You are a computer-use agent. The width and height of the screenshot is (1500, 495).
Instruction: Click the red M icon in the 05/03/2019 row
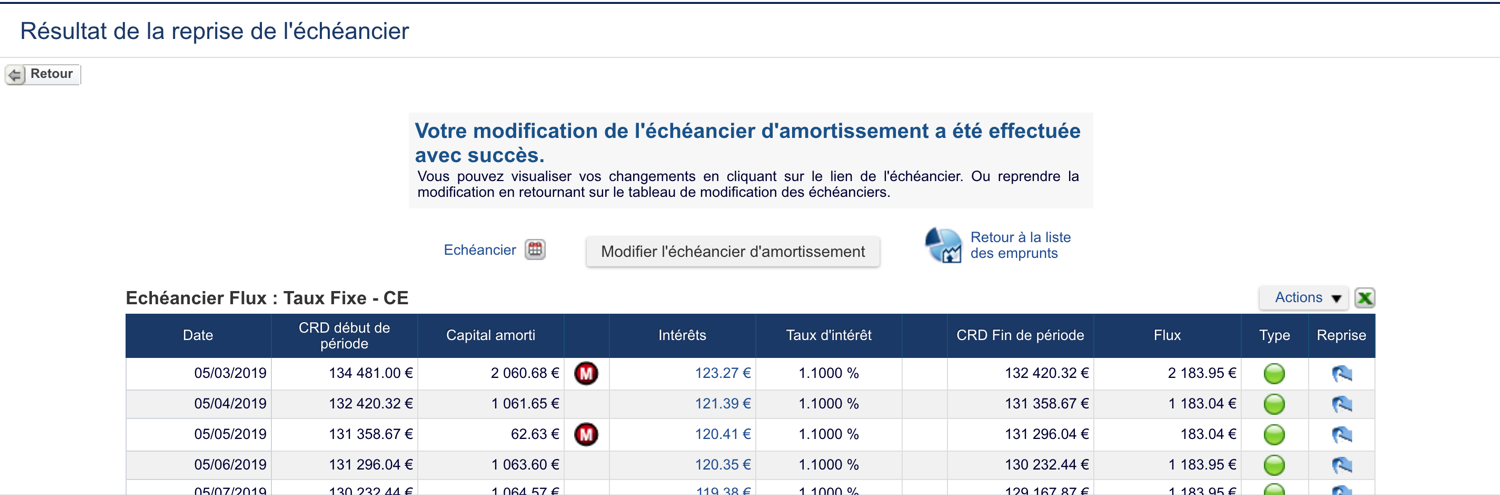[x=586, y=374]
